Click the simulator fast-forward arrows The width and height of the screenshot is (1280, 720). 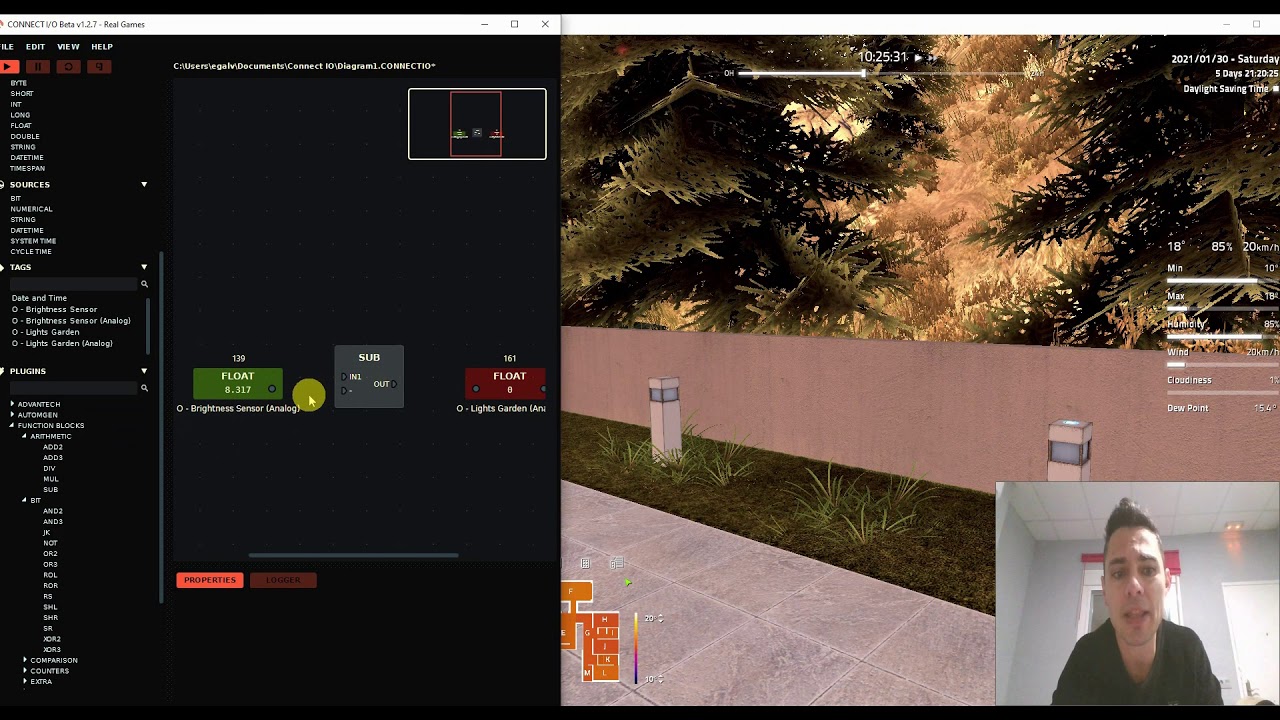[x=932, y=58]
